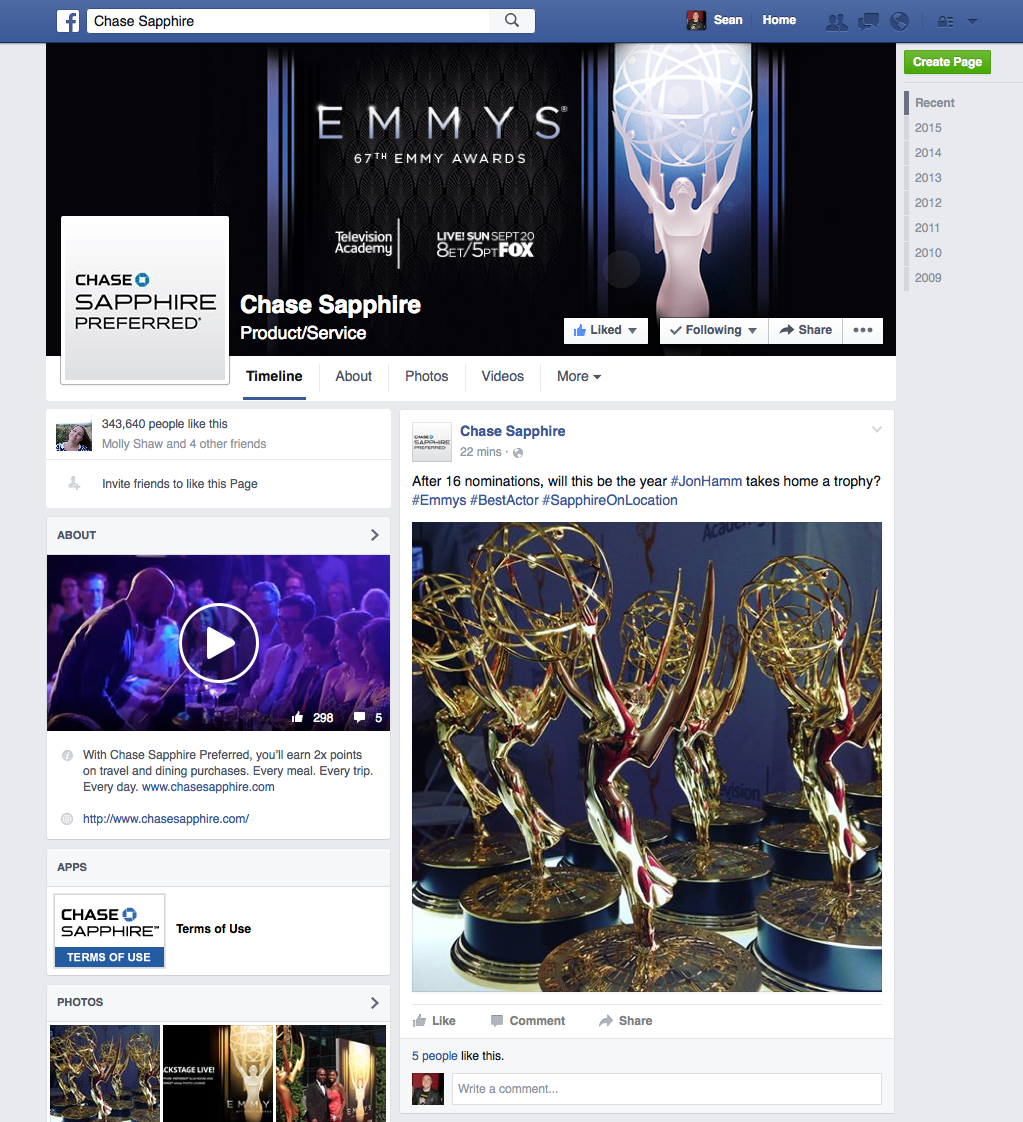Click the 22 mins post timestamp
The image size is (1023, 1122).
(481, 452)
